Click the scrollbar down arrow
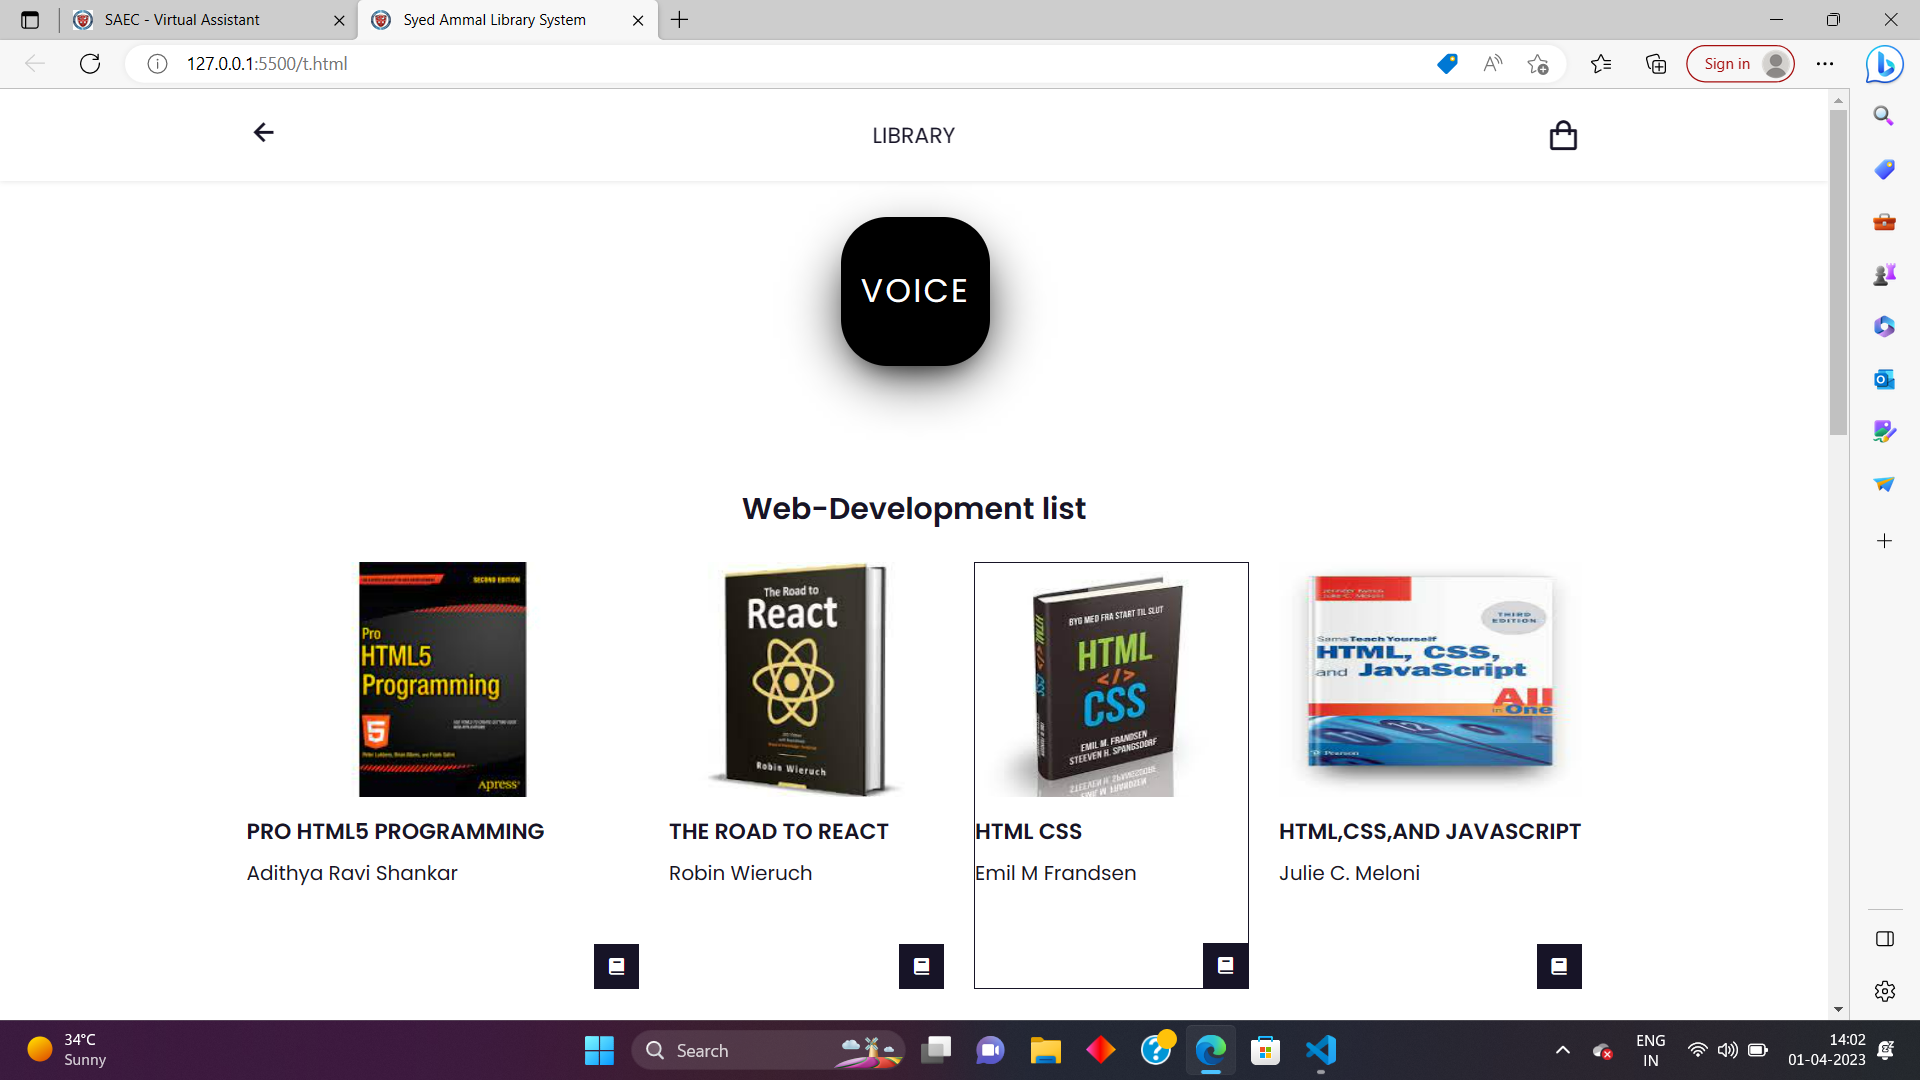Image resolution: width=1920 pixels, height=1080 pixels. (x=1838, y=1010)
